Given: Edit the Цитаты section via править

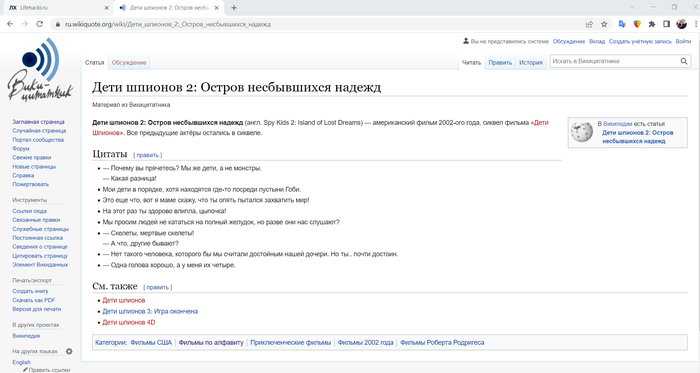Looking at the screenshot, I should pyautogui.click(x=148, y=155).
